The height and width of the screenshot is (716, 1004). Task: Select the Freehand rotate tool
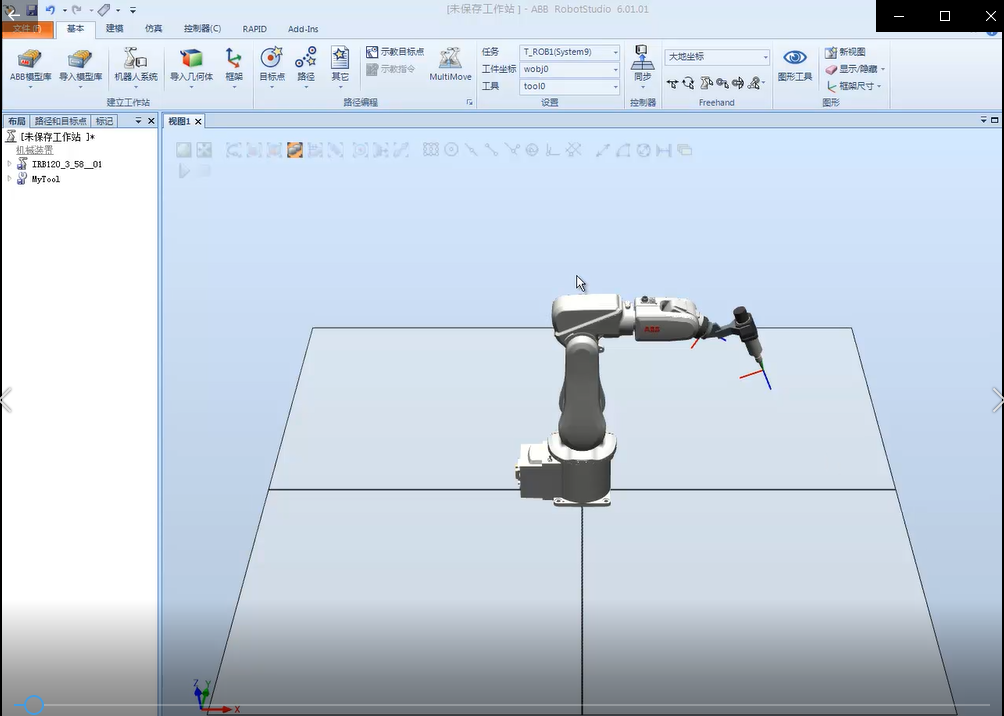pos(688,83)
